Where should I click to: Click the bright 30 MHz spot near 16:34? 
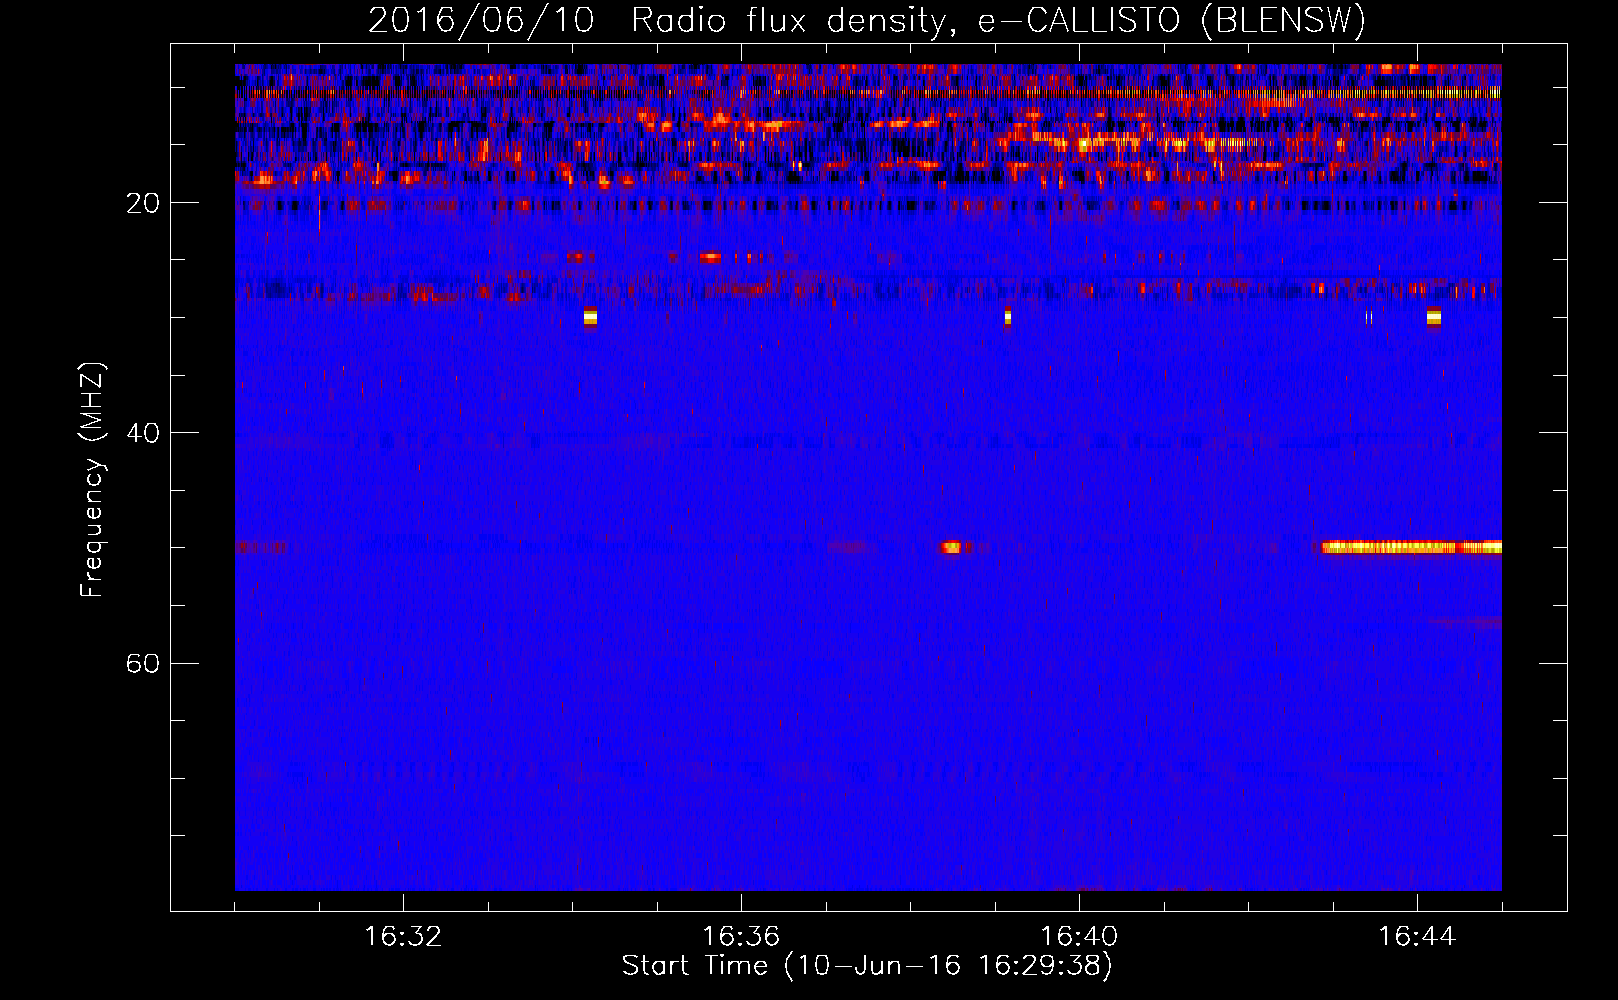coord(590,317)
